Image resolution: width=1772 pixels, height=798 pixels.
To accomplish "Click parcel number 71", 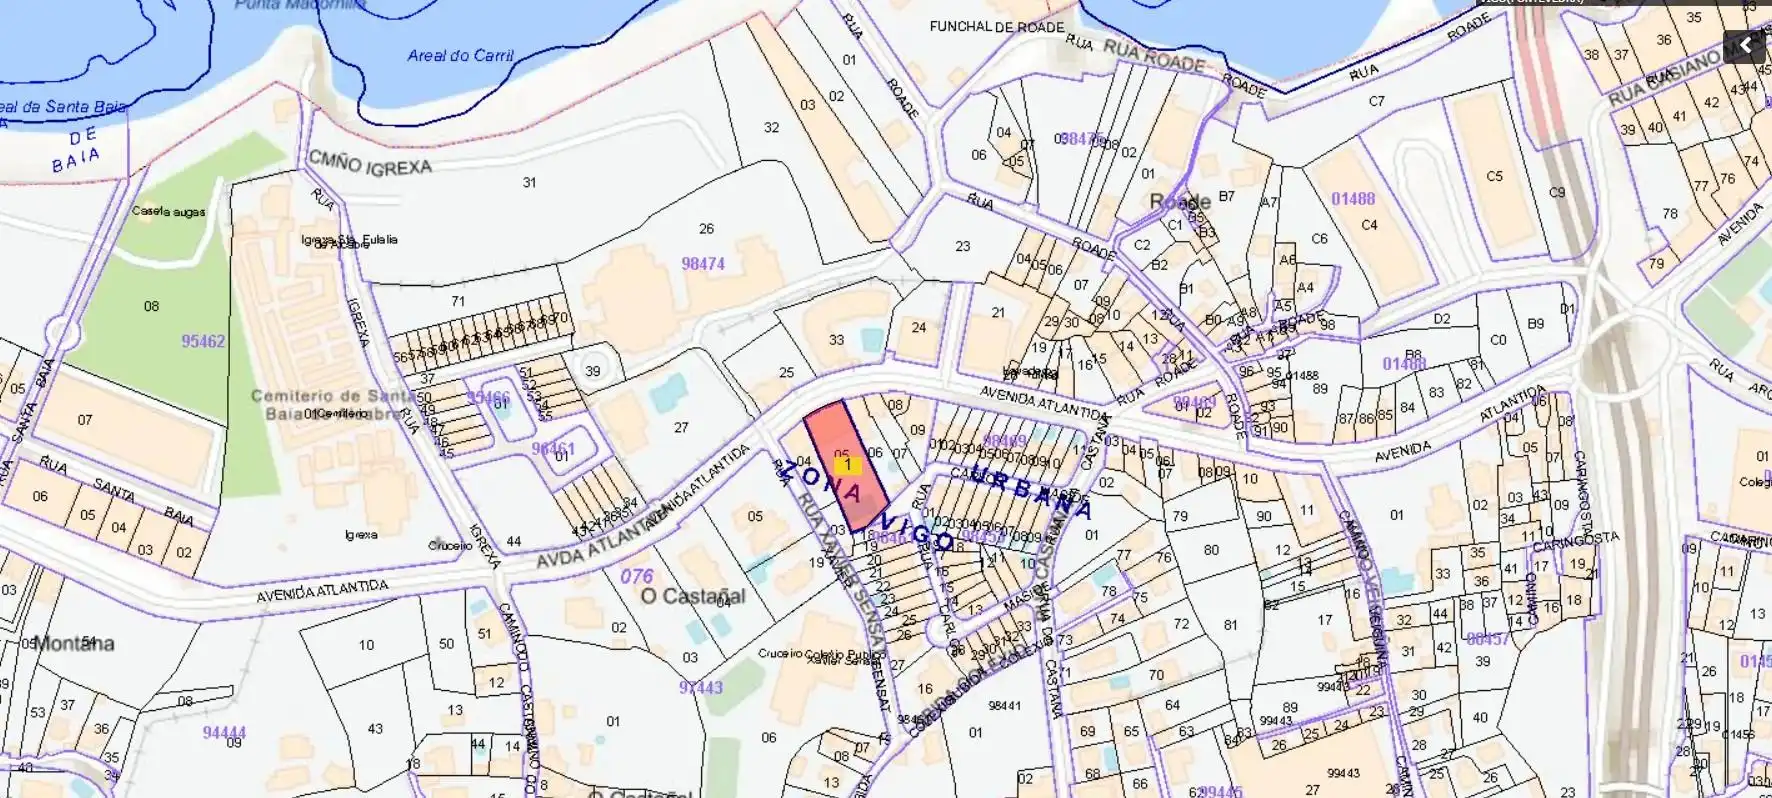I will click(x=458, y=301).
